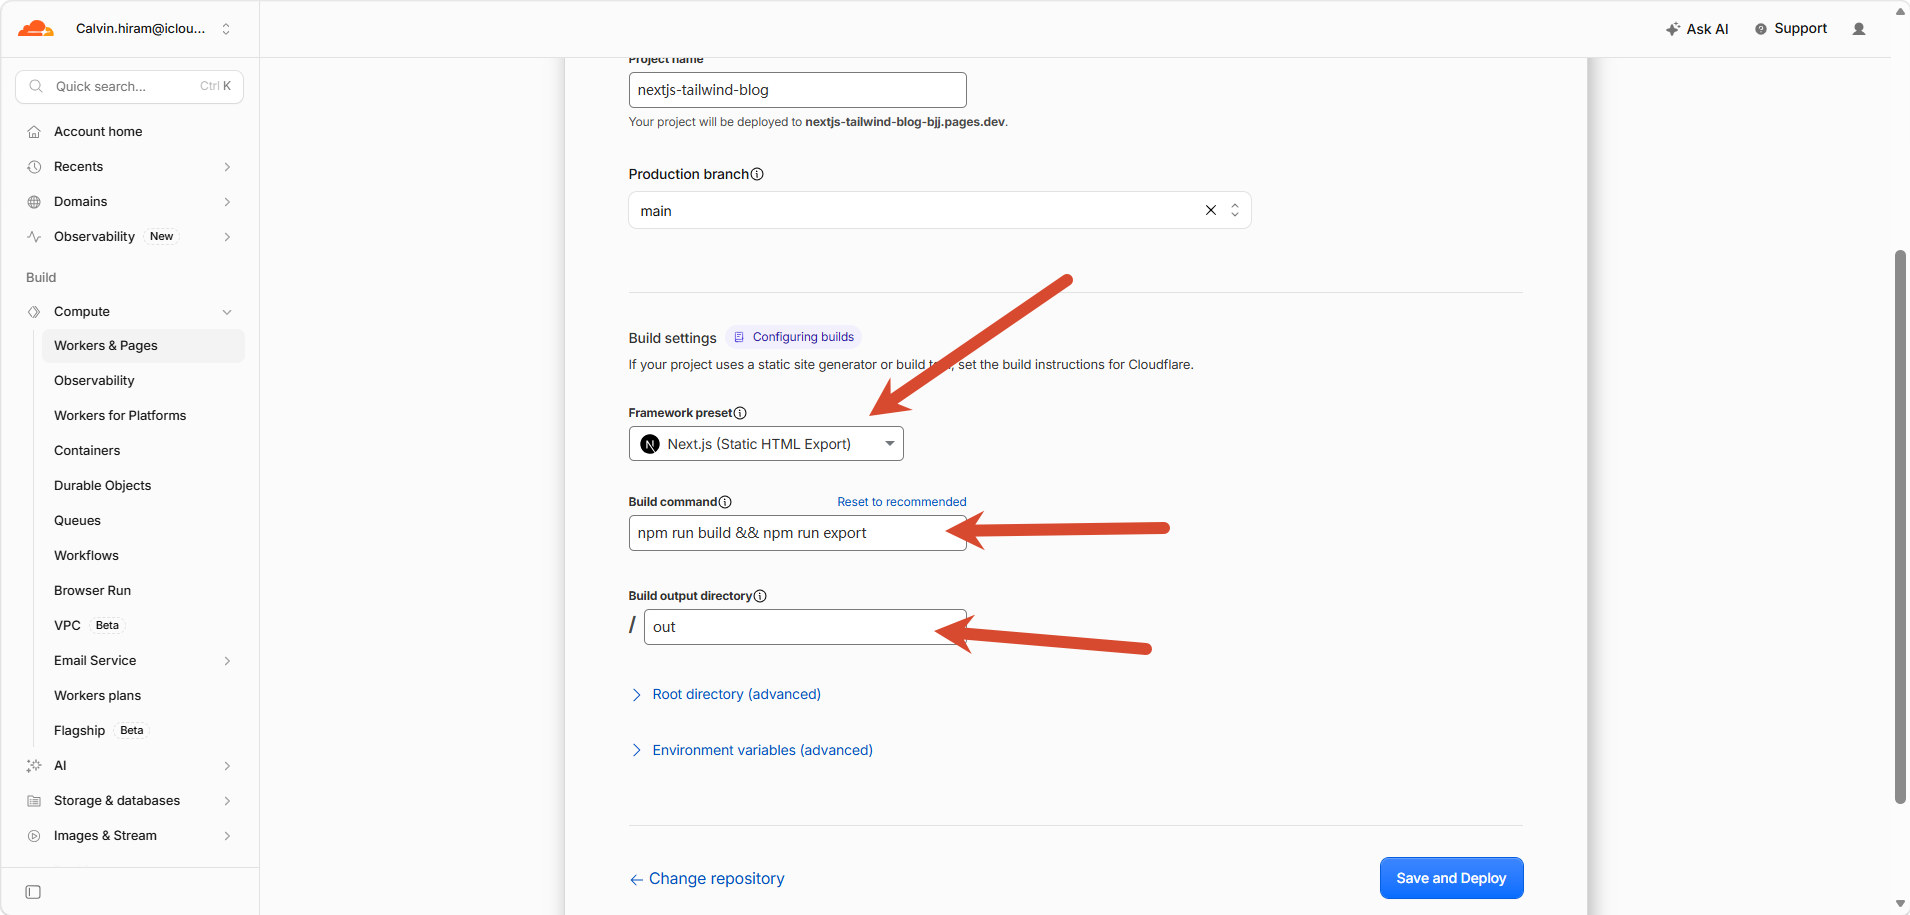The height and width of the screenshot is (915, 1910).
Task: Click the top-level Observability pulse icon
Action: [x=34, y=237]
